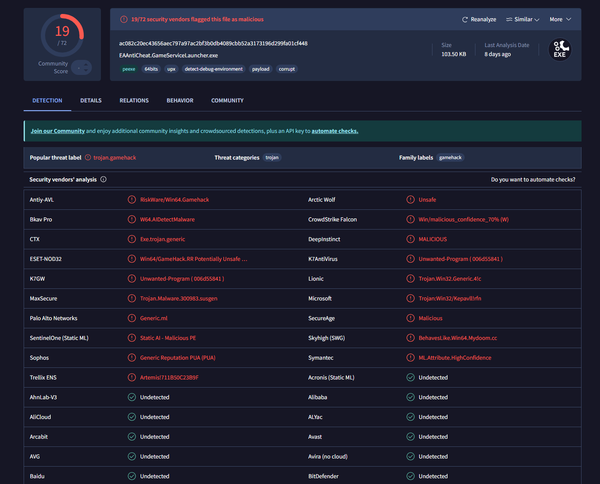
Task: Click the Join our Community link
Action: tap(63, 131)
